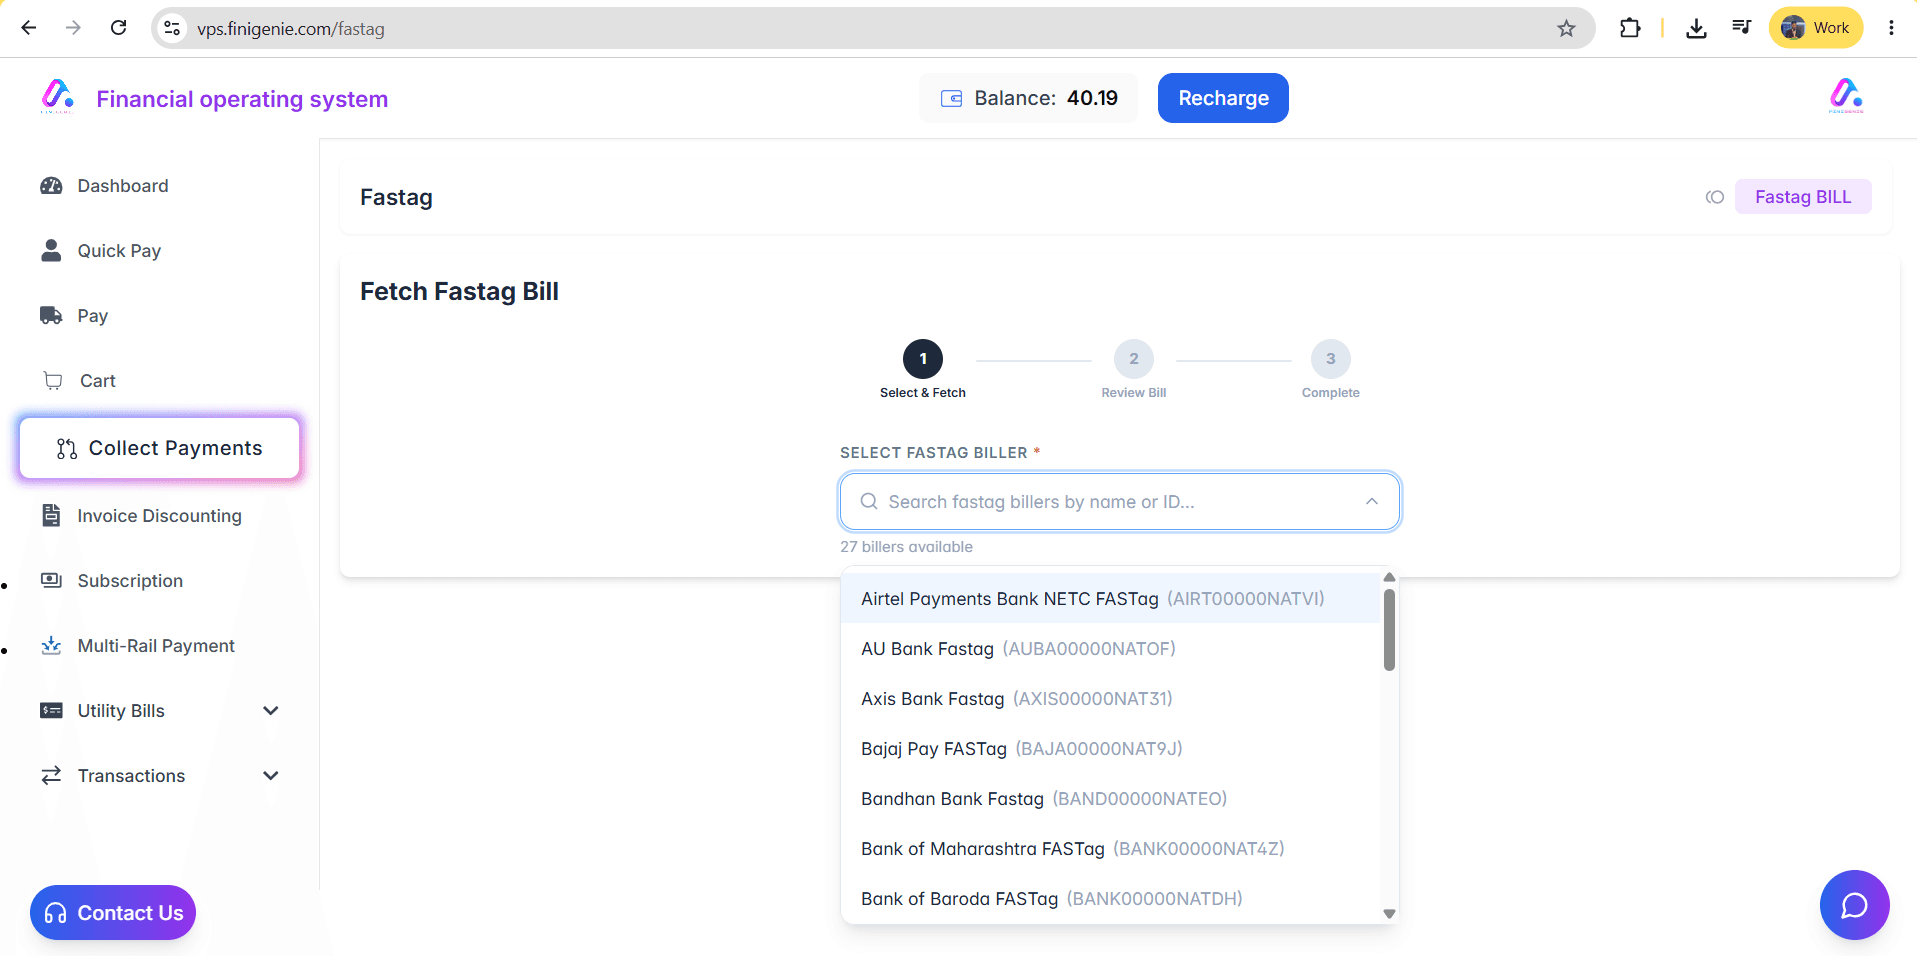Open Quick Pay in the sidebar
The width and height of the screenshot is (1917, 956).
119,251
